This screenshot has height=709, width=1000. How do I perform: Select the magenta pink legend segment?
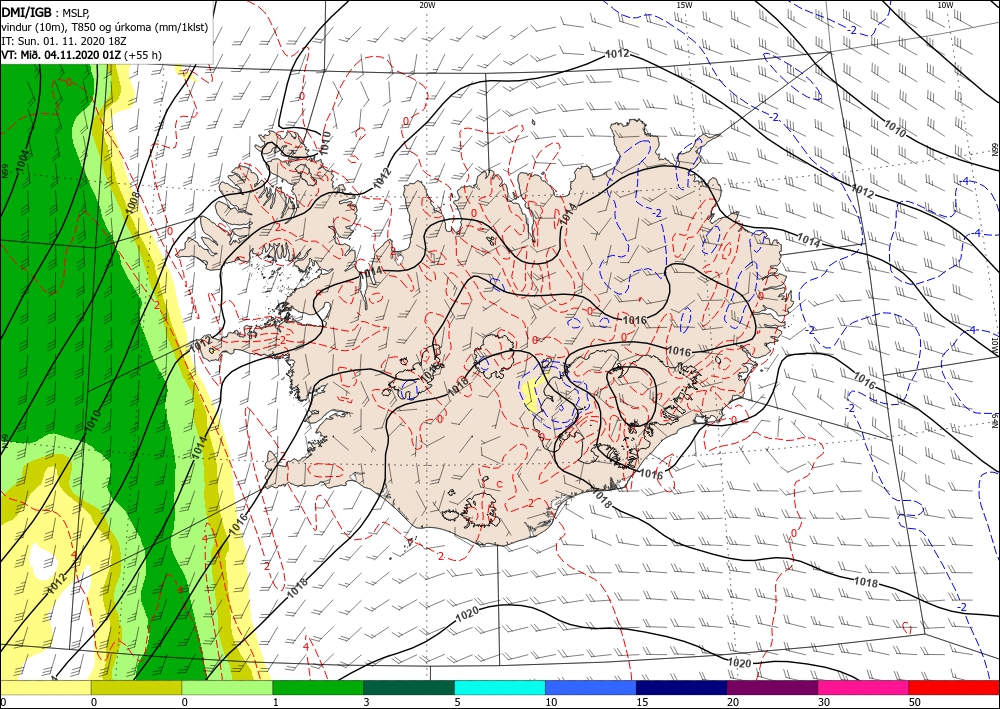[x=864, y=687]
